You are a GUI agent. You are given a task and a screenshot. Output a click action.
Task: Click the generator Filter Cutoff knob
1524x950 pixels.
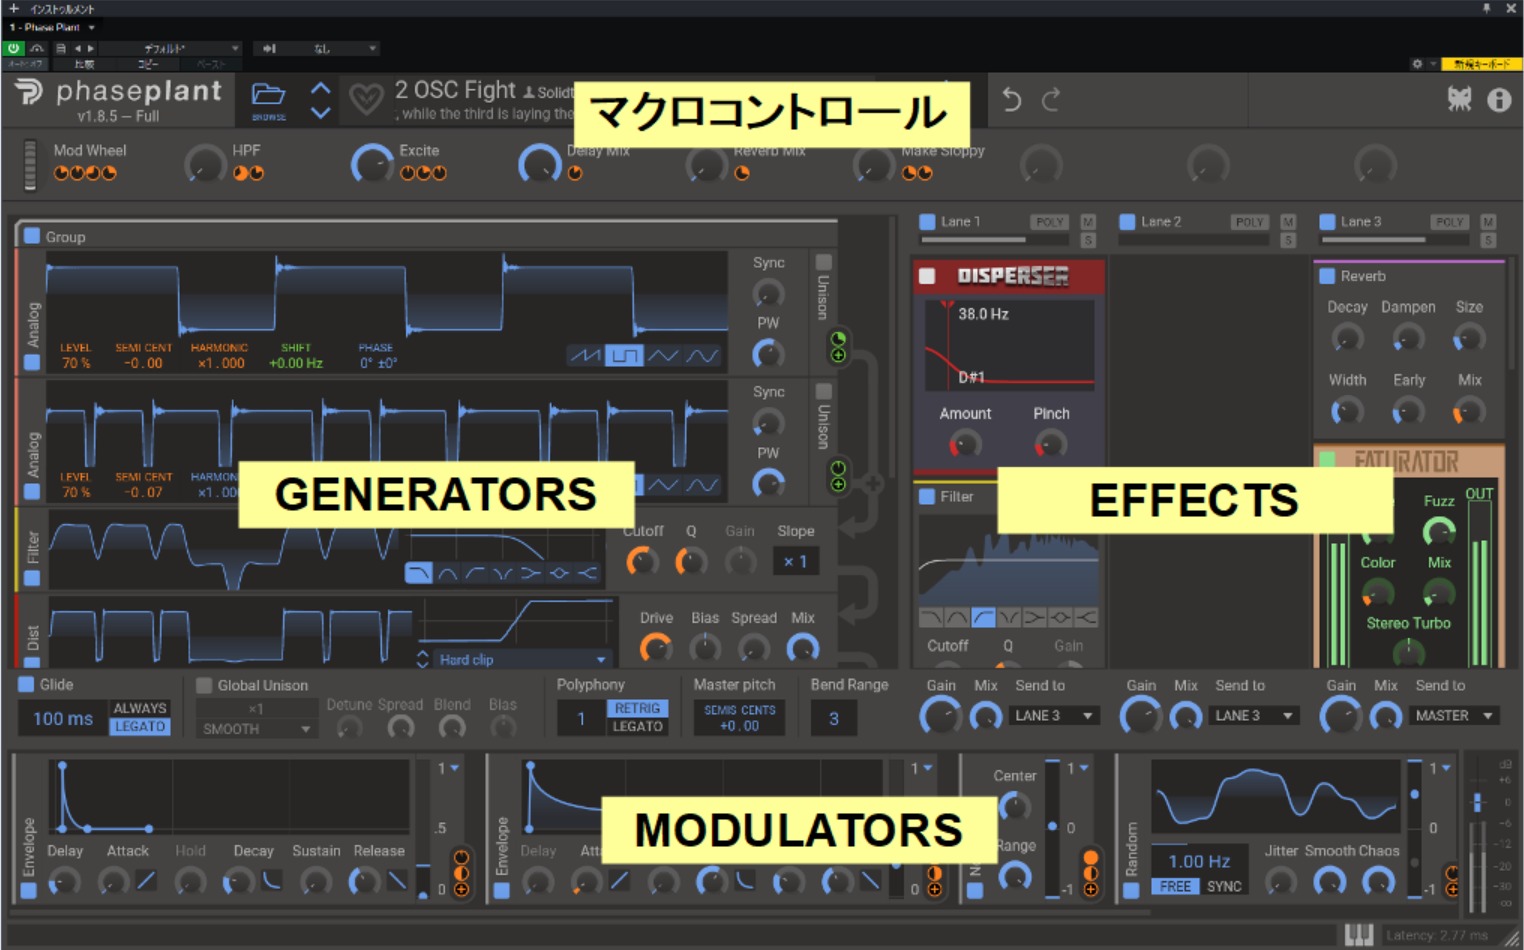[x=642, y=562]
